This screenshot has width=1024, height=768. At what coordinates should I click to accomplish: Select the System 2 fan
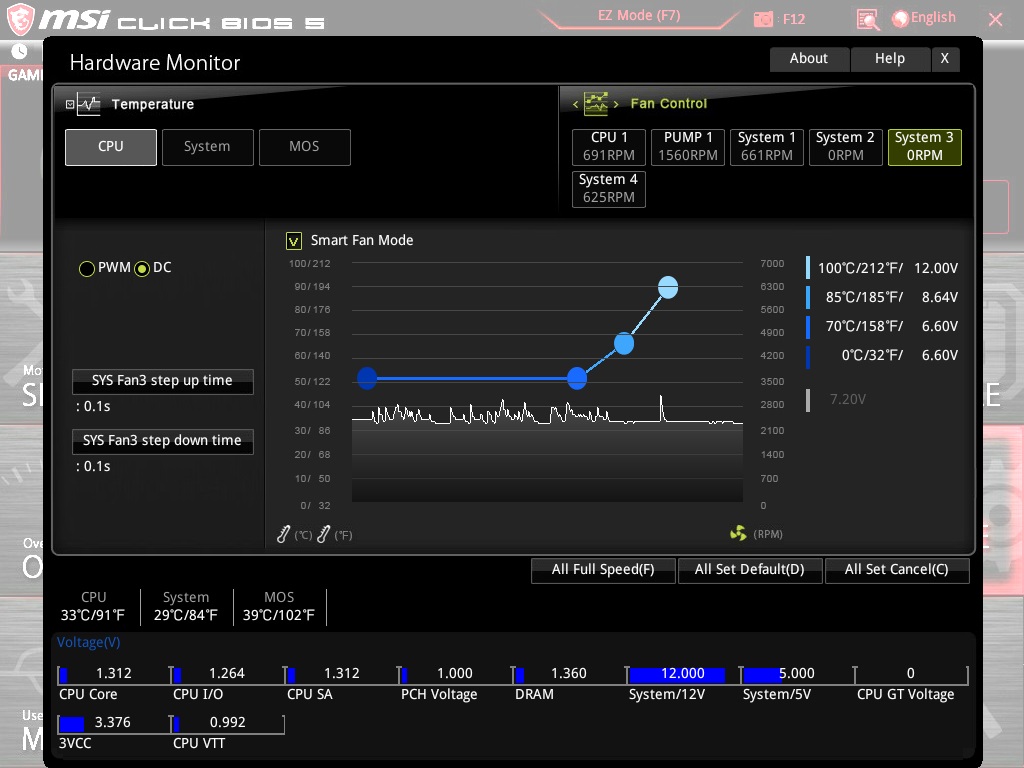coord(846,147)
